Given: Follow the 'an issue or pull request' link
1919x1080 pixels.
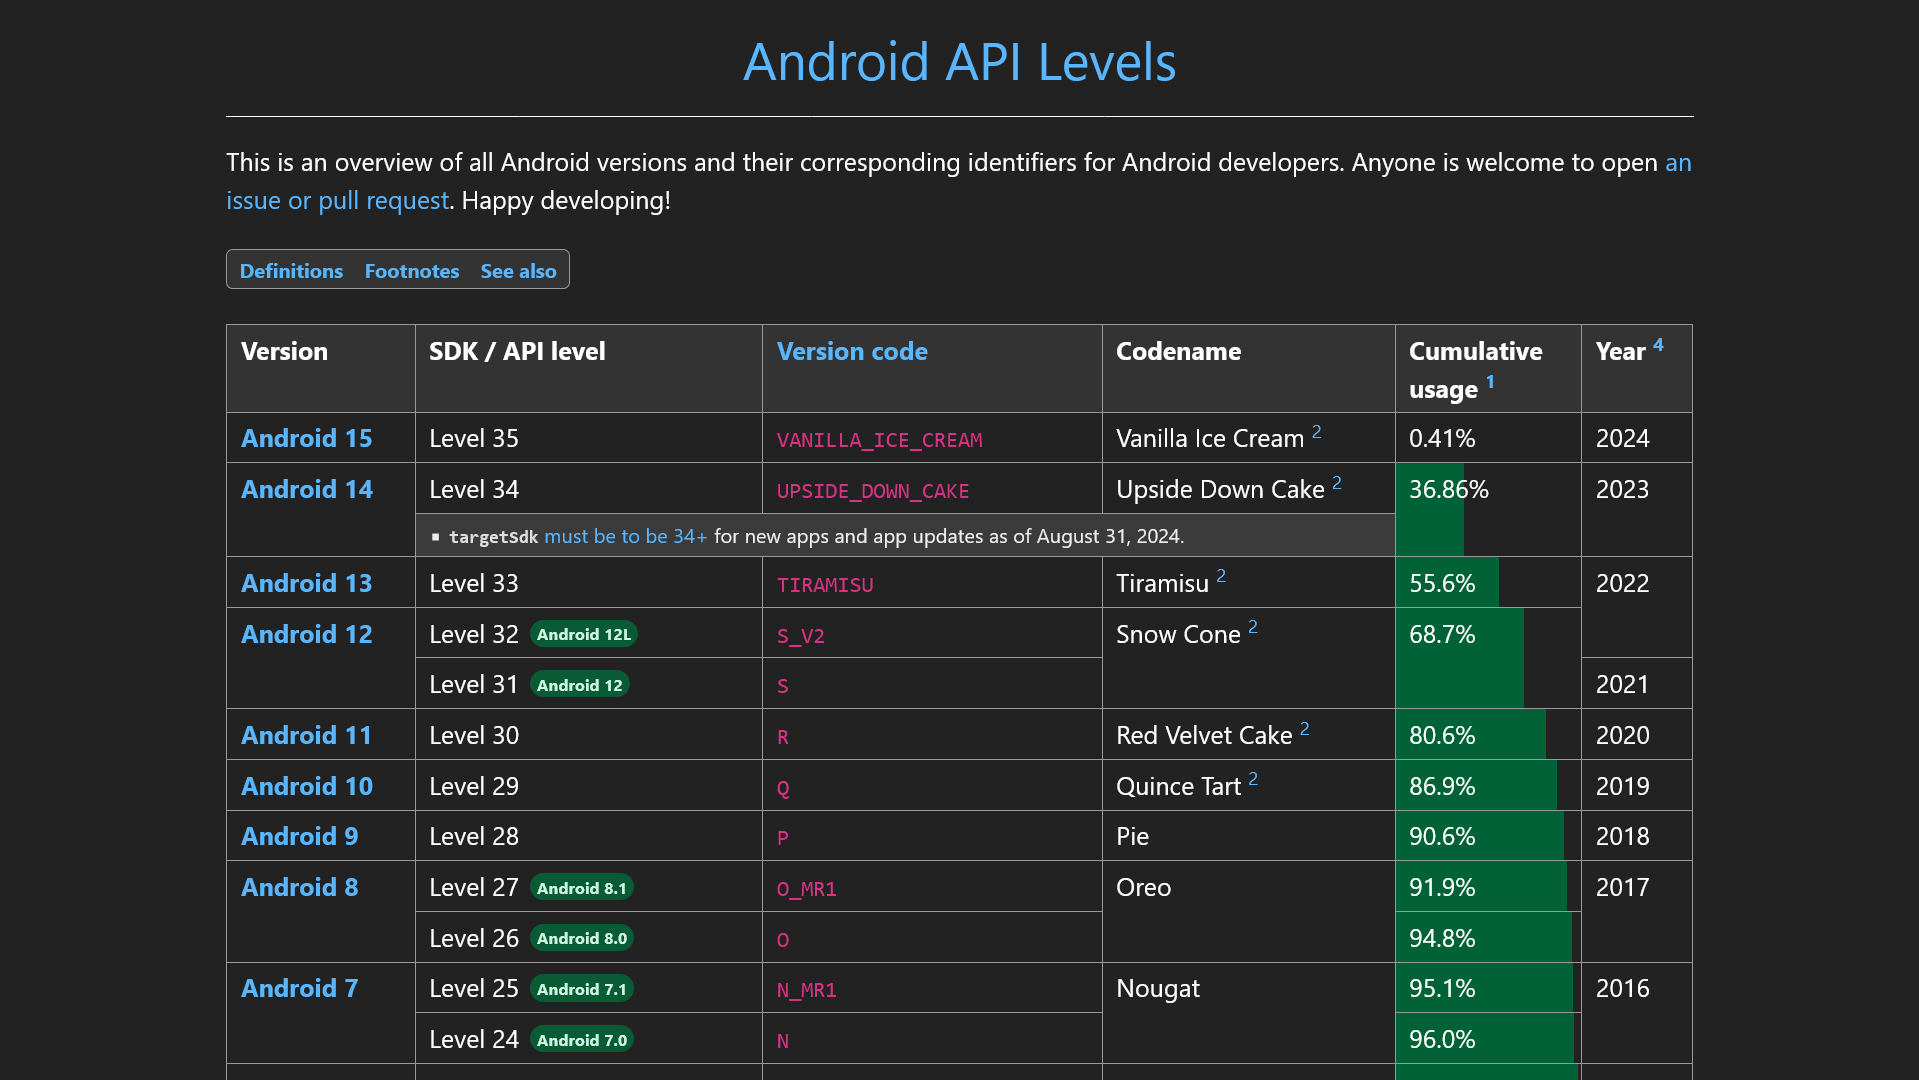Looking at the screenshot, I should tap(338, 201).
